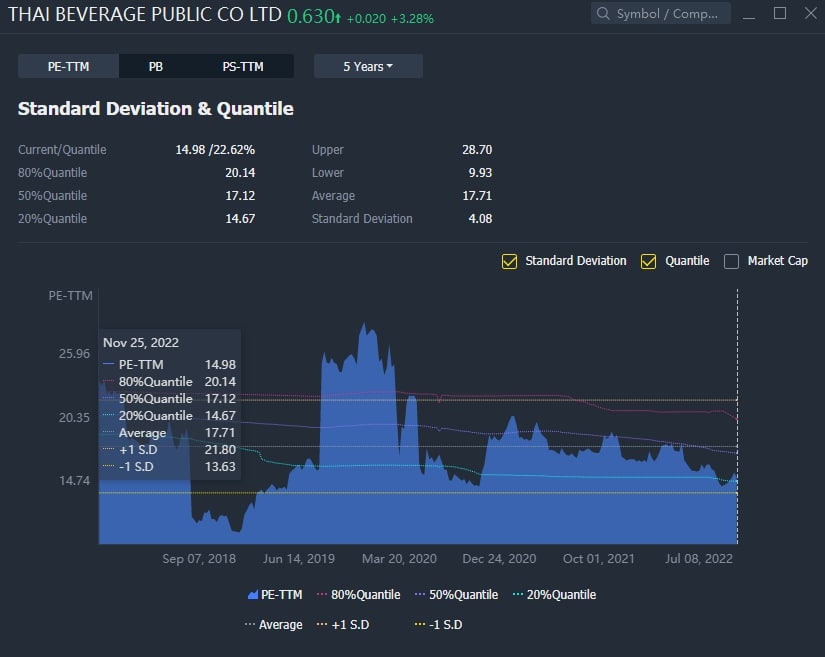Enable the Market Cap checkbox
Viewport: 825px width, 657px height.
click(x=731, y=261)
